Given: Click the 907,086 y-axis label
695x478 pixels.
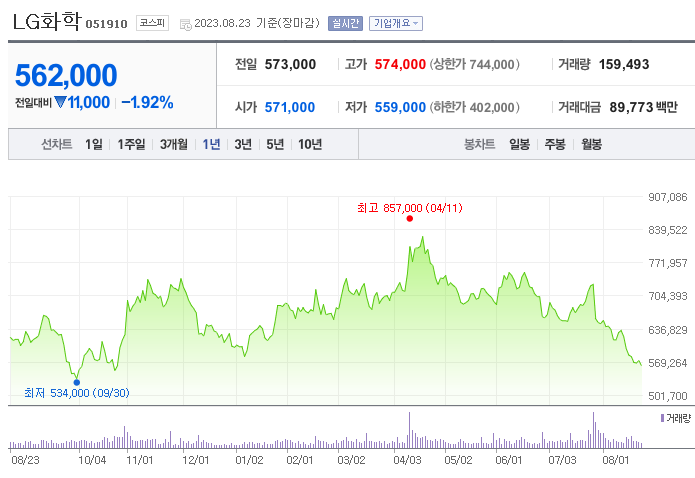Looking at the screenshot, I should 668,197.
